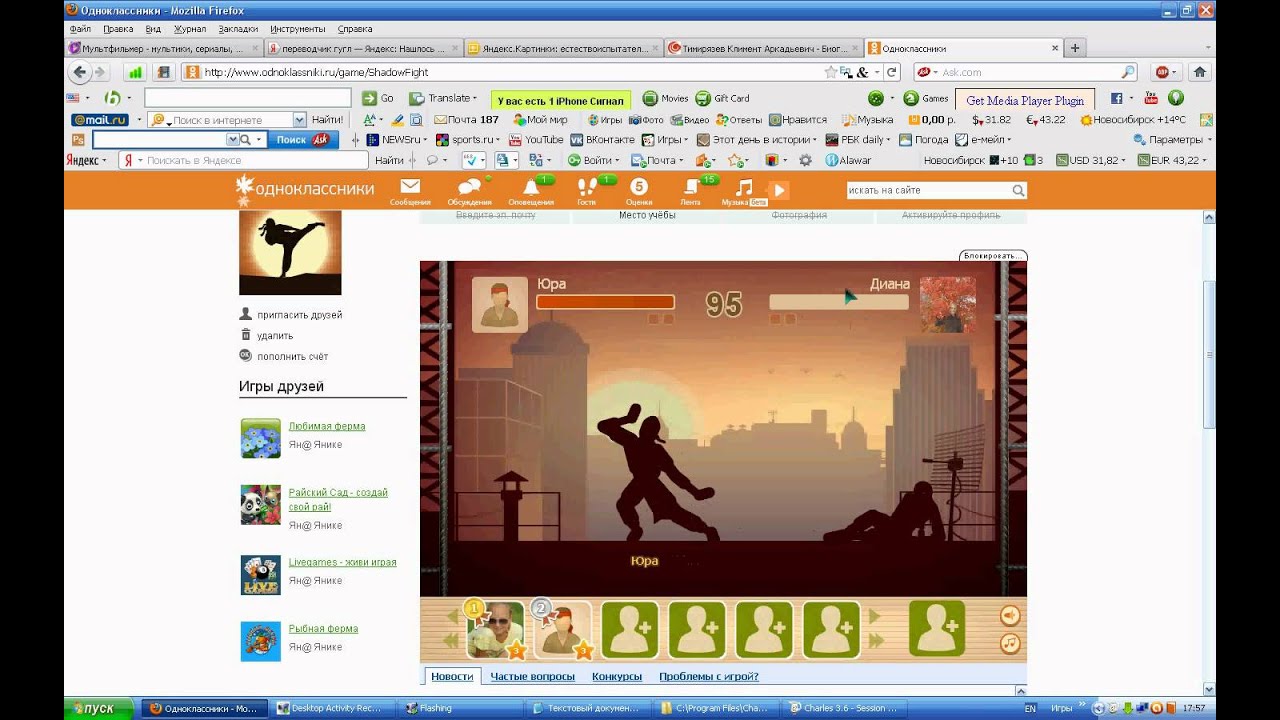
Task: Click the Firefox back arrow button
Action: (80, 72)
